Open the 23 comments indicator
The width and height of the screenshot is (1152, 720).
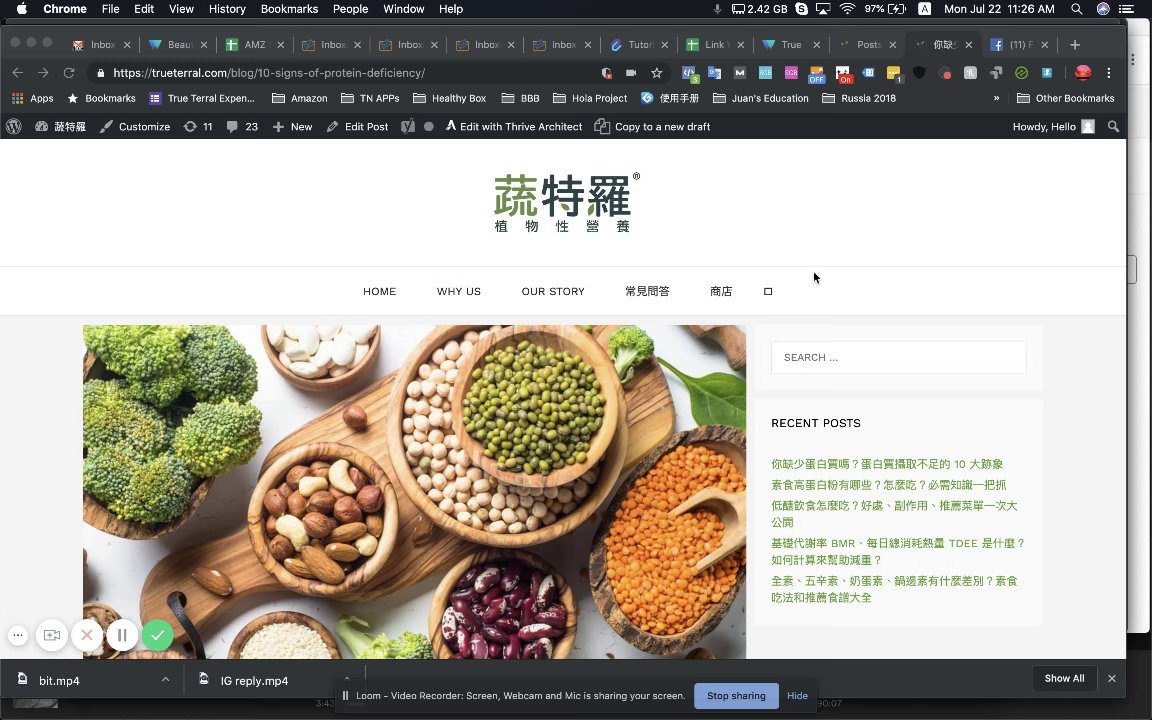click(x=242, y=126)
